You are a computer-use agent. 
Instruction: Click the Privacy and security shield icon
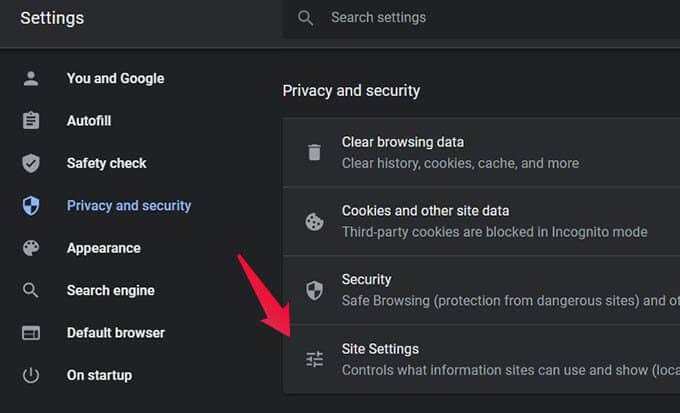pyautogui.click(x=31, y=206)
